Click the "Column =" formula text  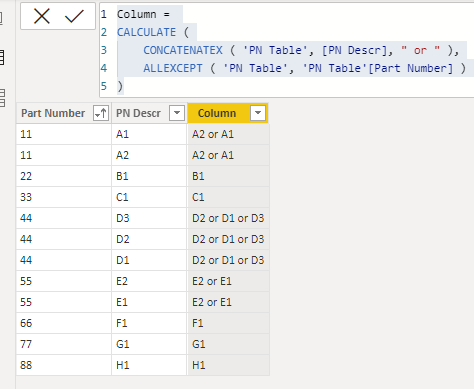143,14
